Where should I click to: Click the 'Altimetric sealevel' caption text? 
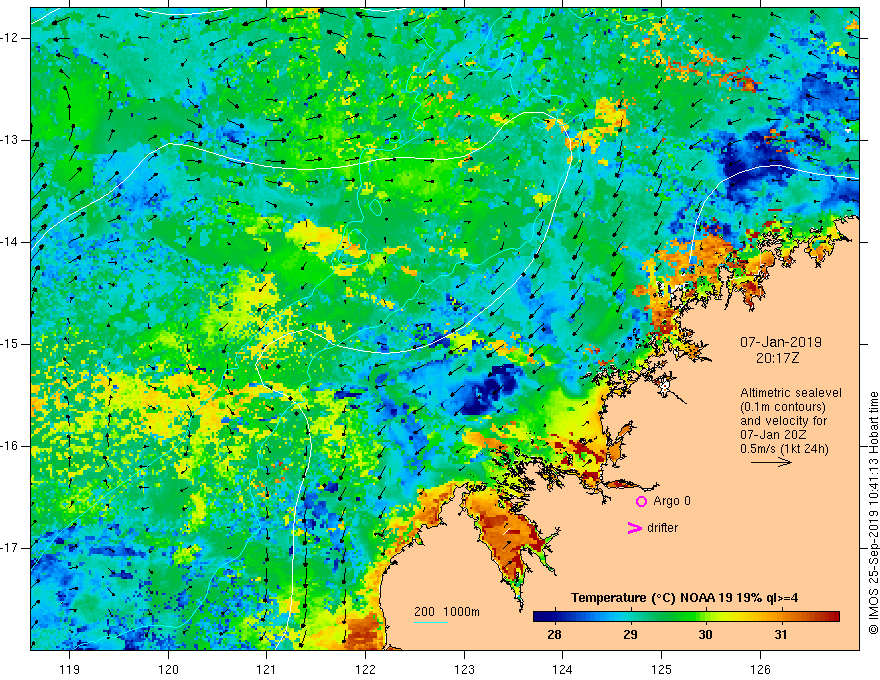(791, 393)
